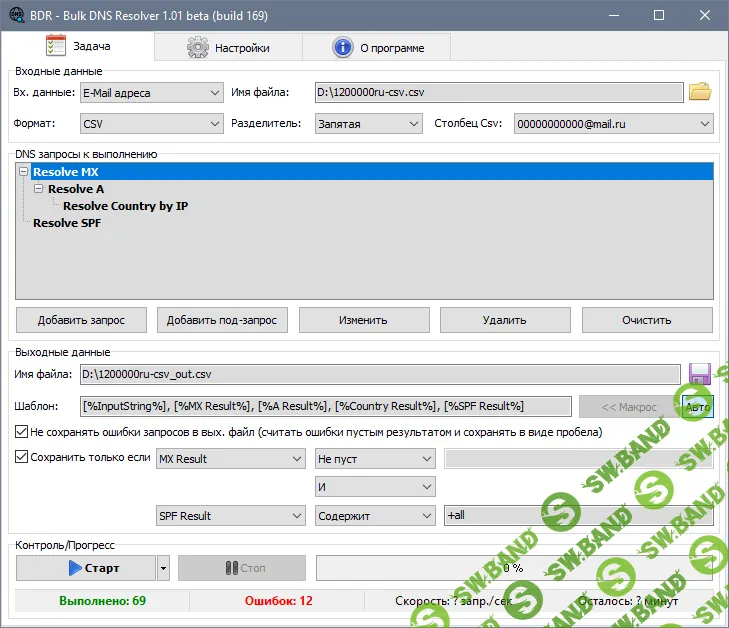
Task: Click the input Имя файла path field
Action: 499,92
